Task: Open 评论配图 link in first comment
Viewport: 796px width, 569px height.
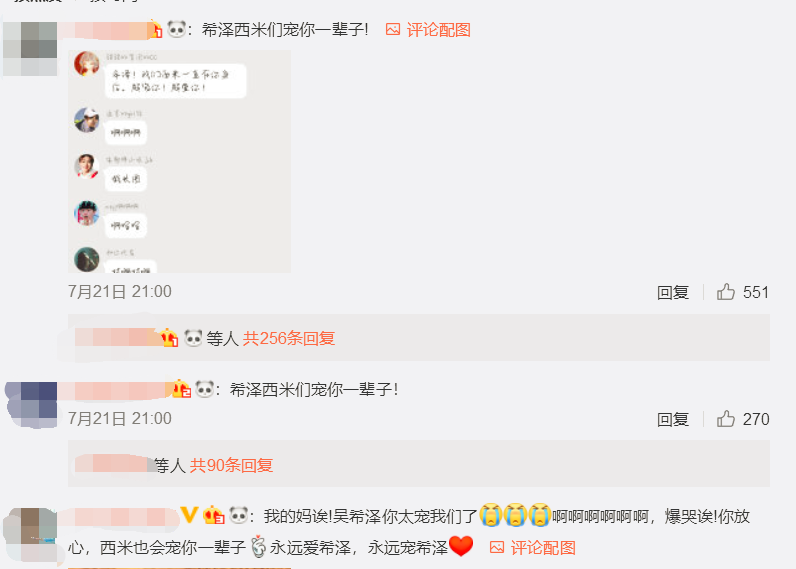Action: [439, 29]
